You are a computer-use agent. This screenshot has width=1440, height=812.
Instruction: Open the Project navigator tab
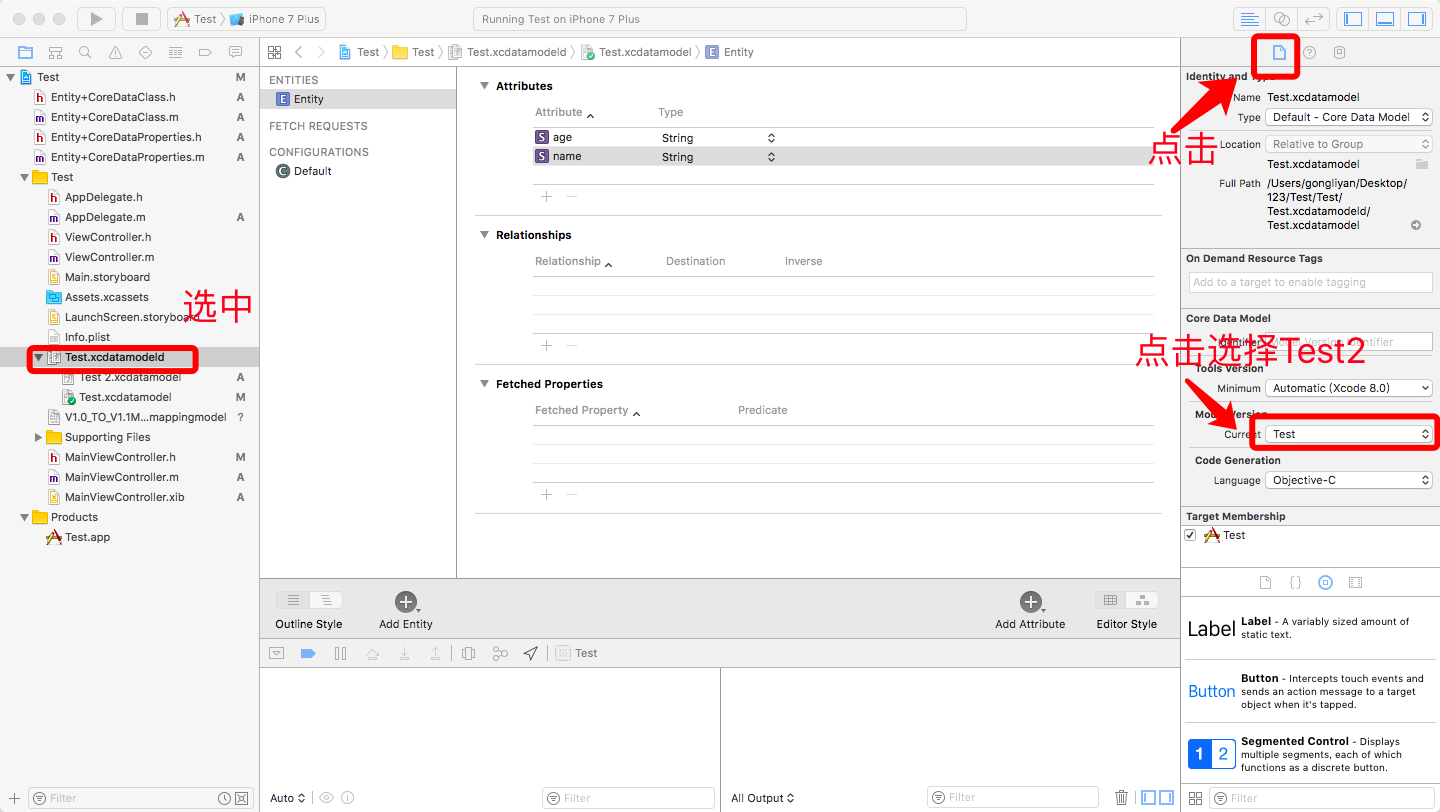point(26,52)
